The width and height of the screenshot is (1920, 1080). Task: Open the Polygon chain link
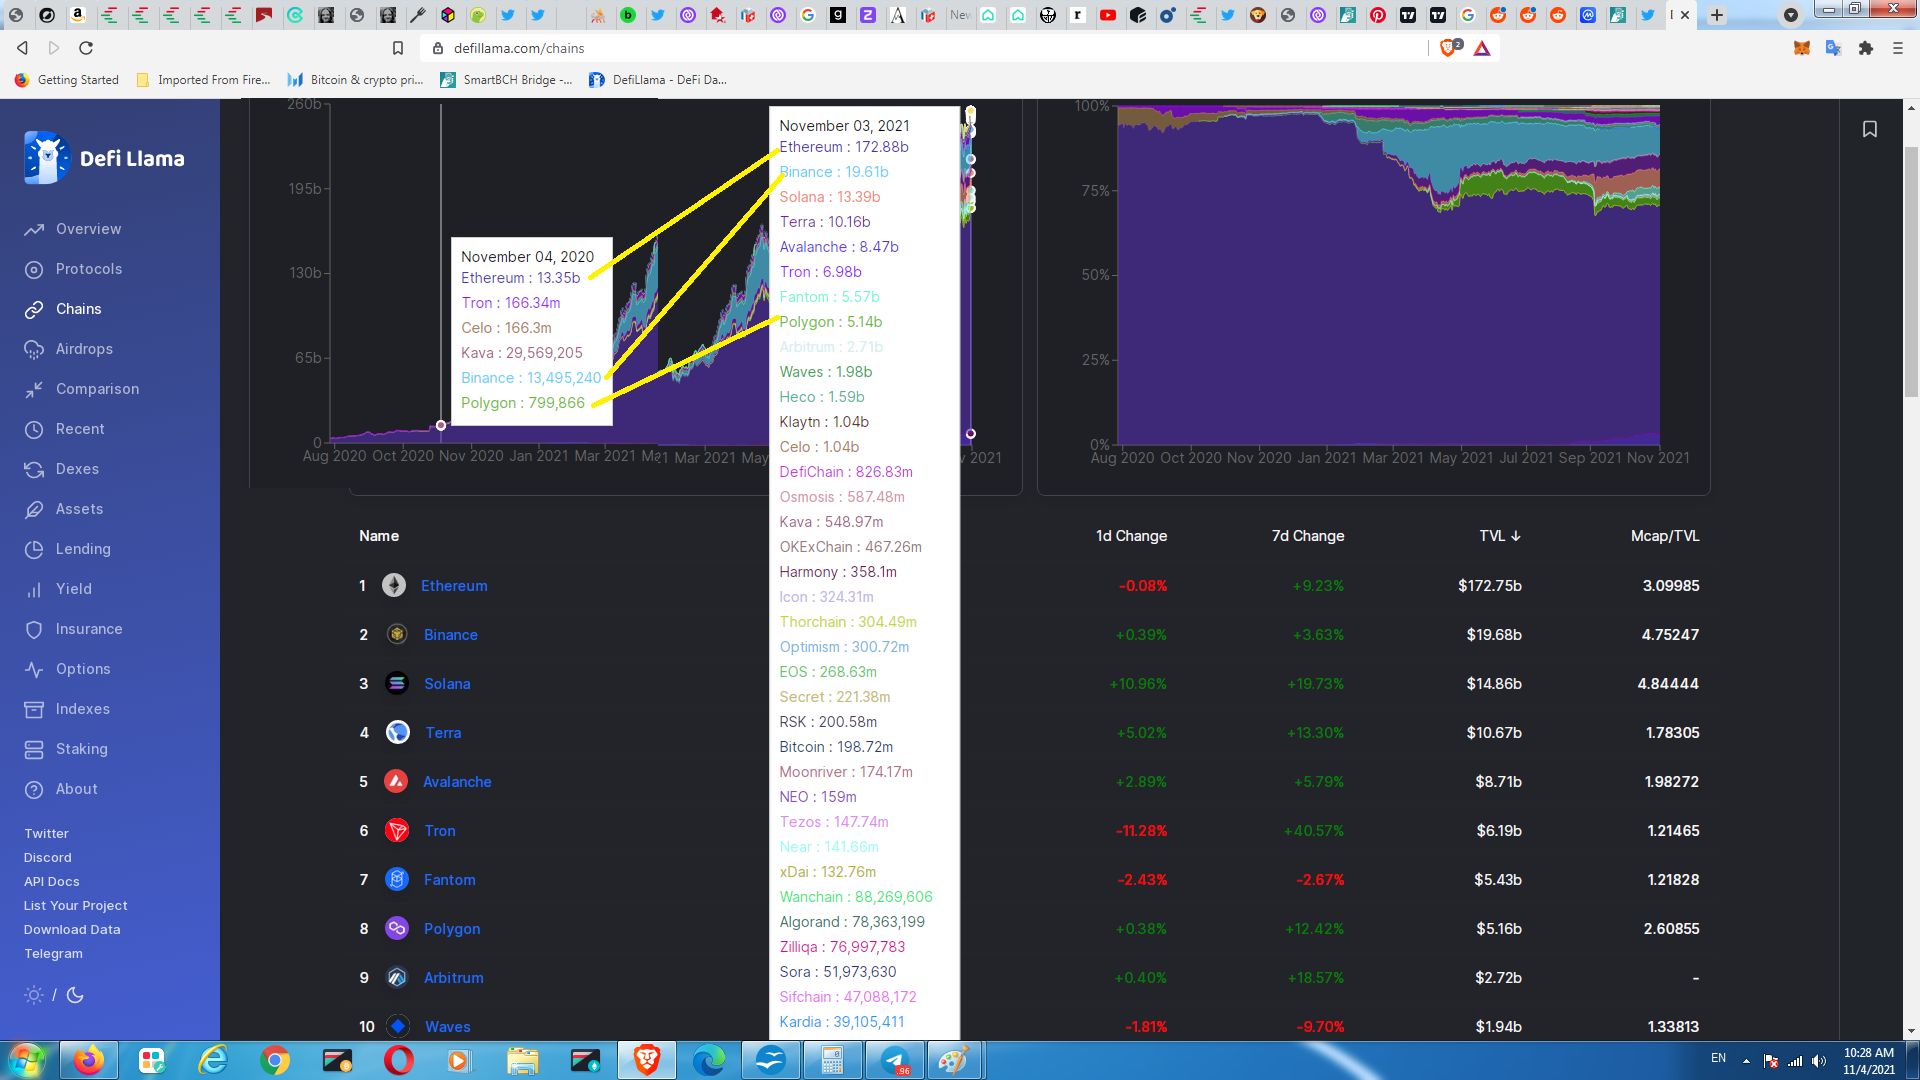pos(452,929)
